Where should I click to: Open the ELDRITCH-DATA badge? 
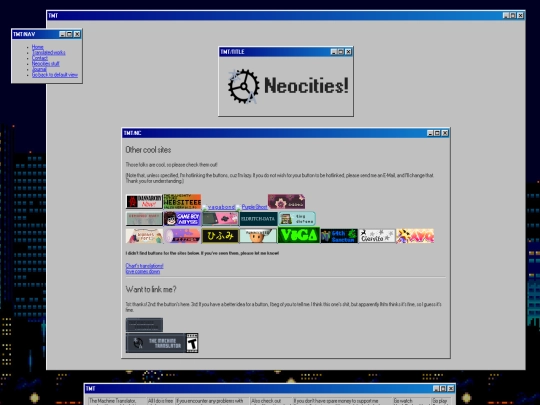tap(258, 219)
